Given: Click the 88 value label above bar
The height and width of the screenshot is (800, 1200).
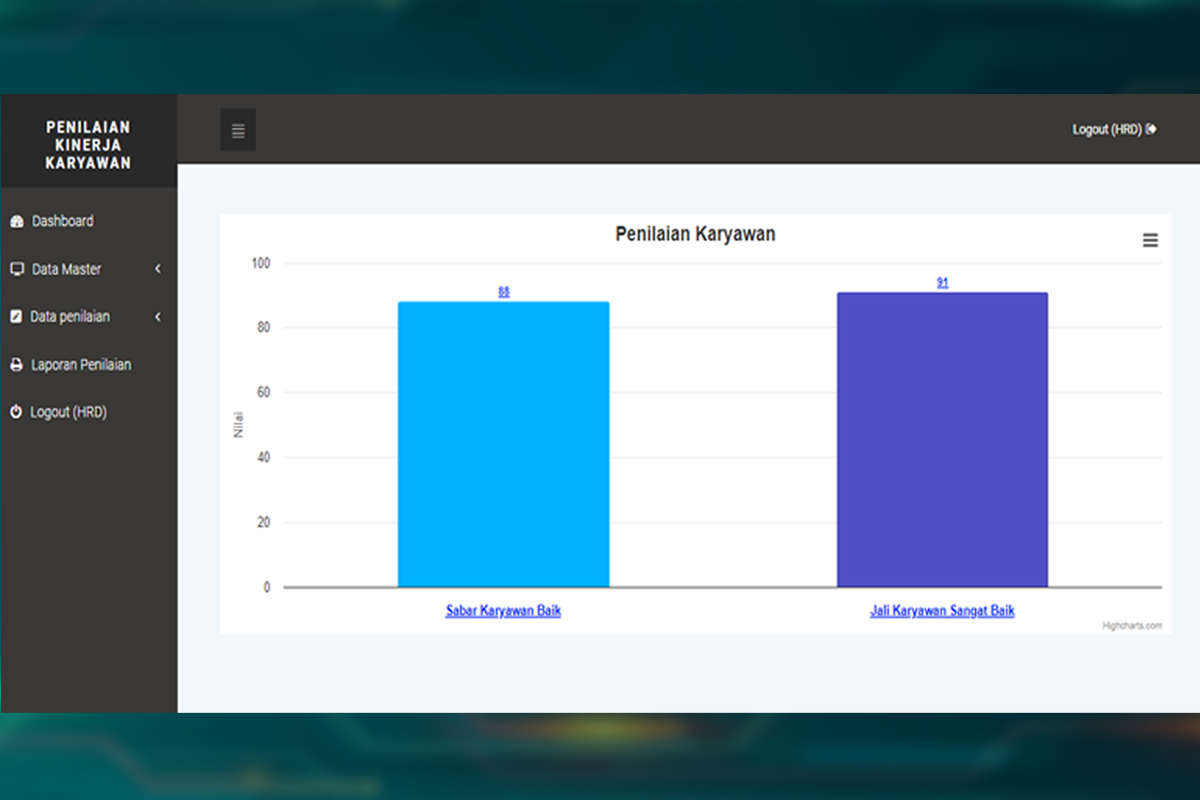Looking at the screenshot, I should tap(504, 292).
